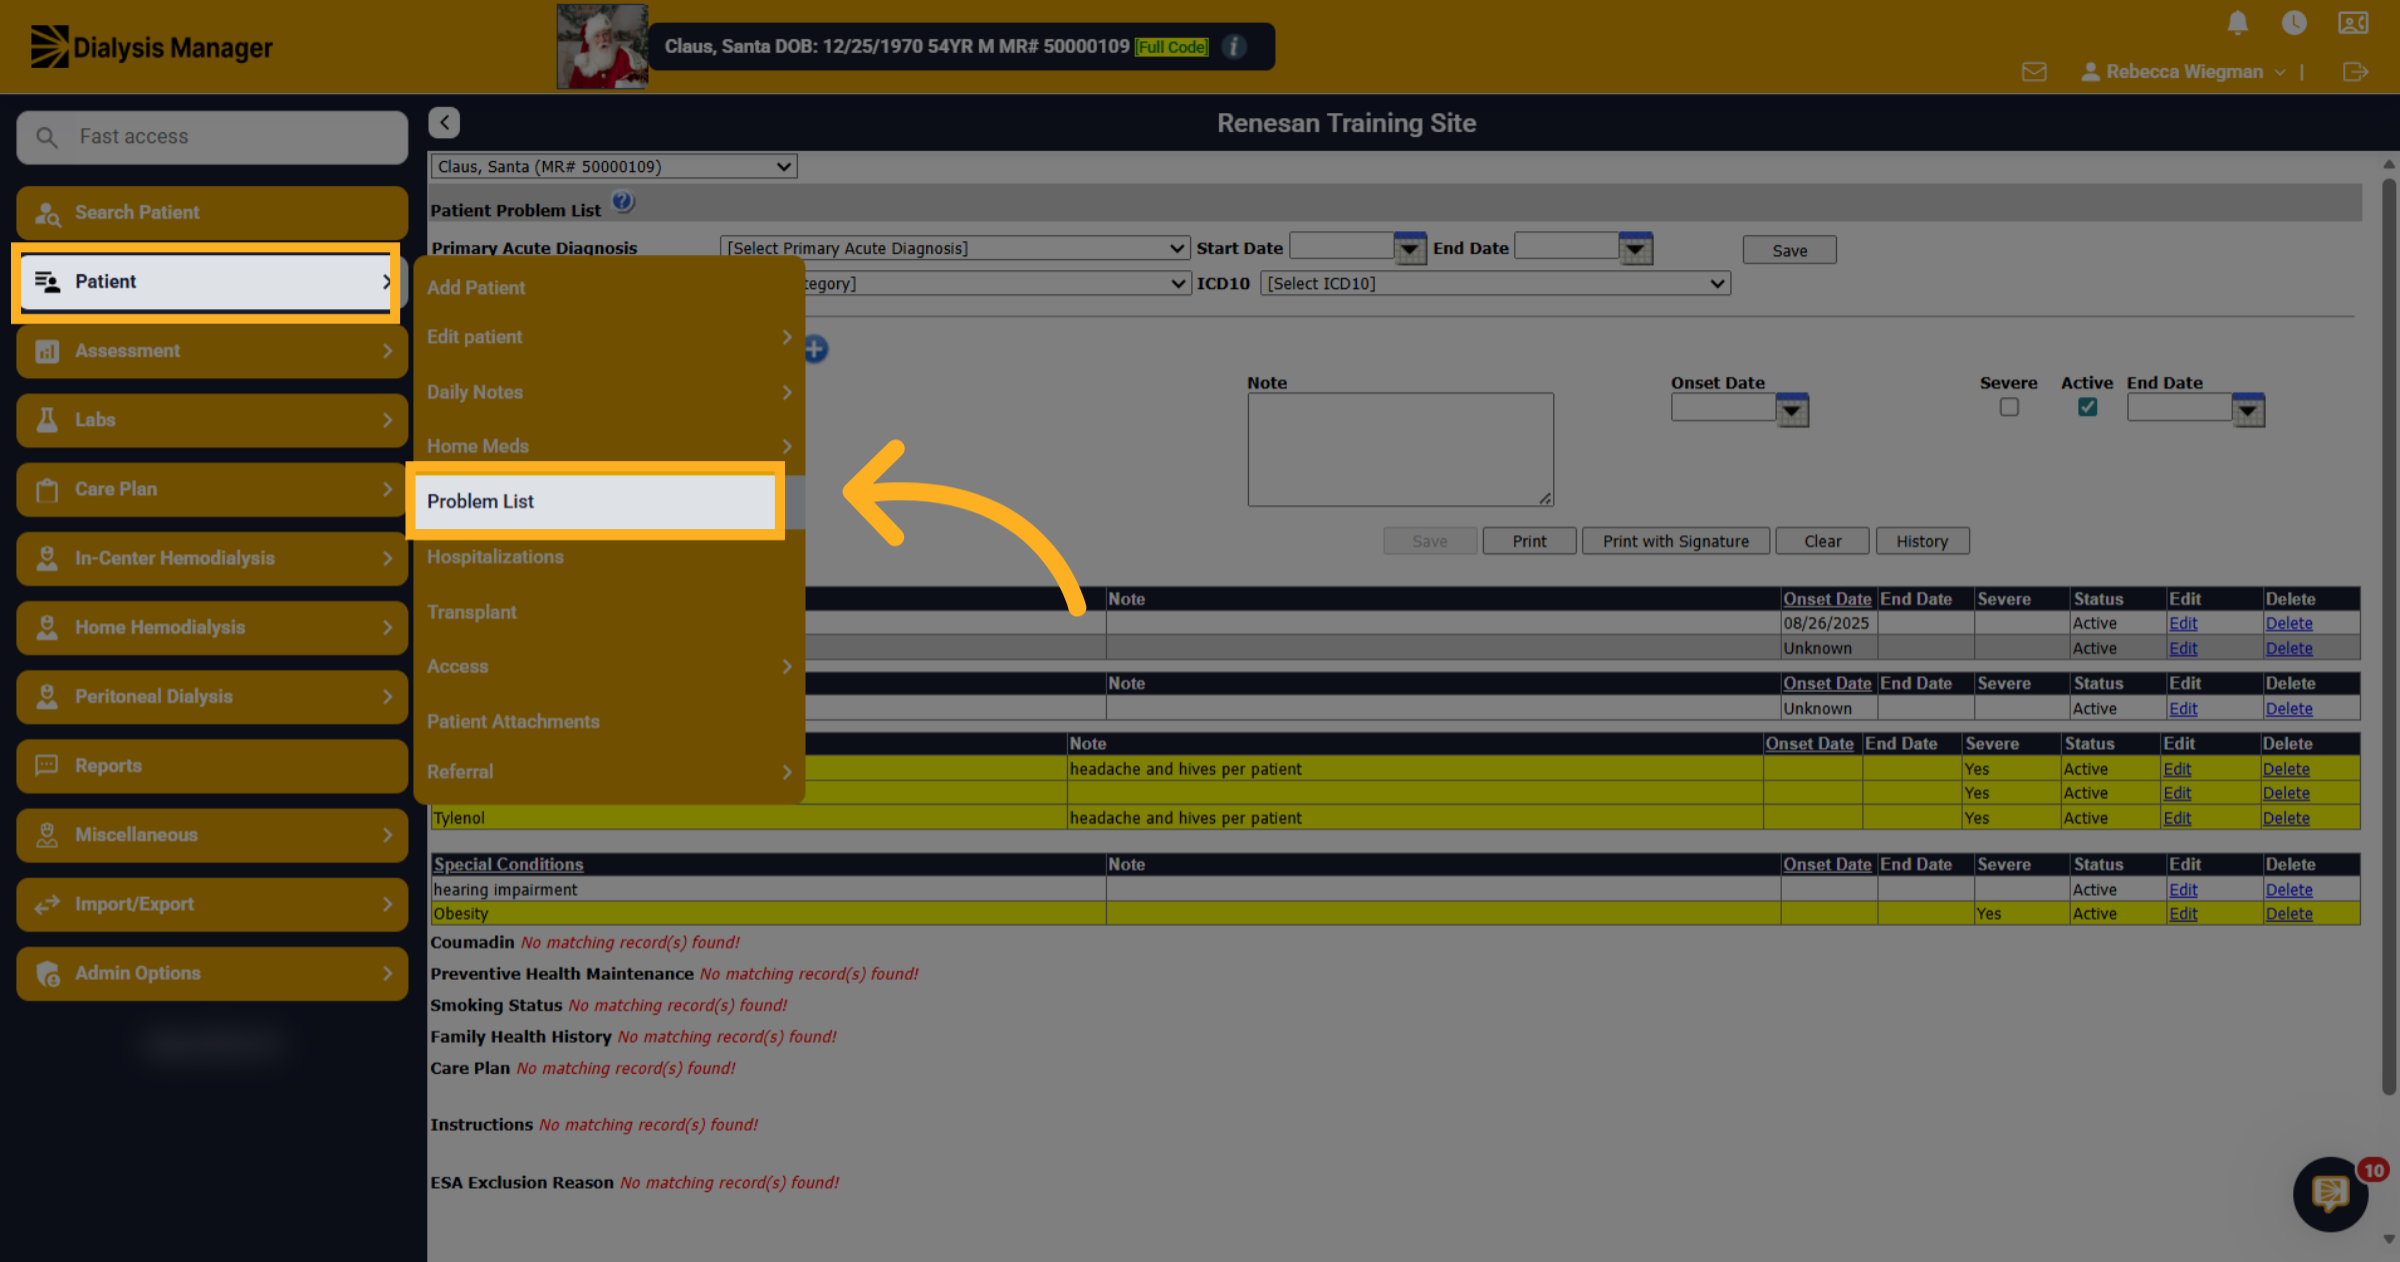2400x1262 pixels.
Task: Click the logout icon
Action: pos(2355,72)
